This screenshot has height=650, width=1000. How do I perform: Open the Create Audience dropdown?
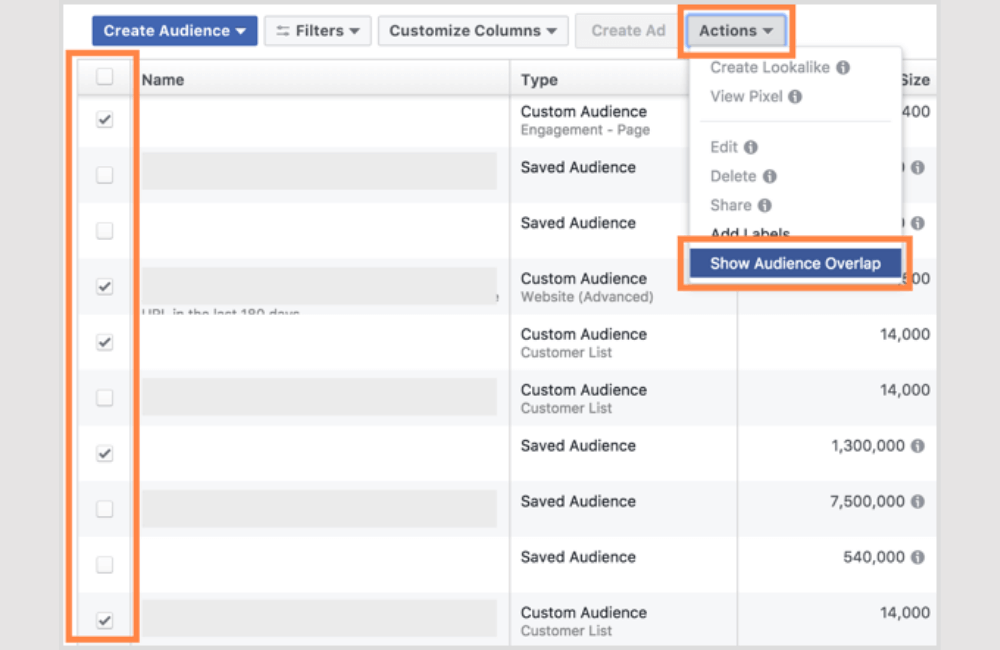(174, 31)
